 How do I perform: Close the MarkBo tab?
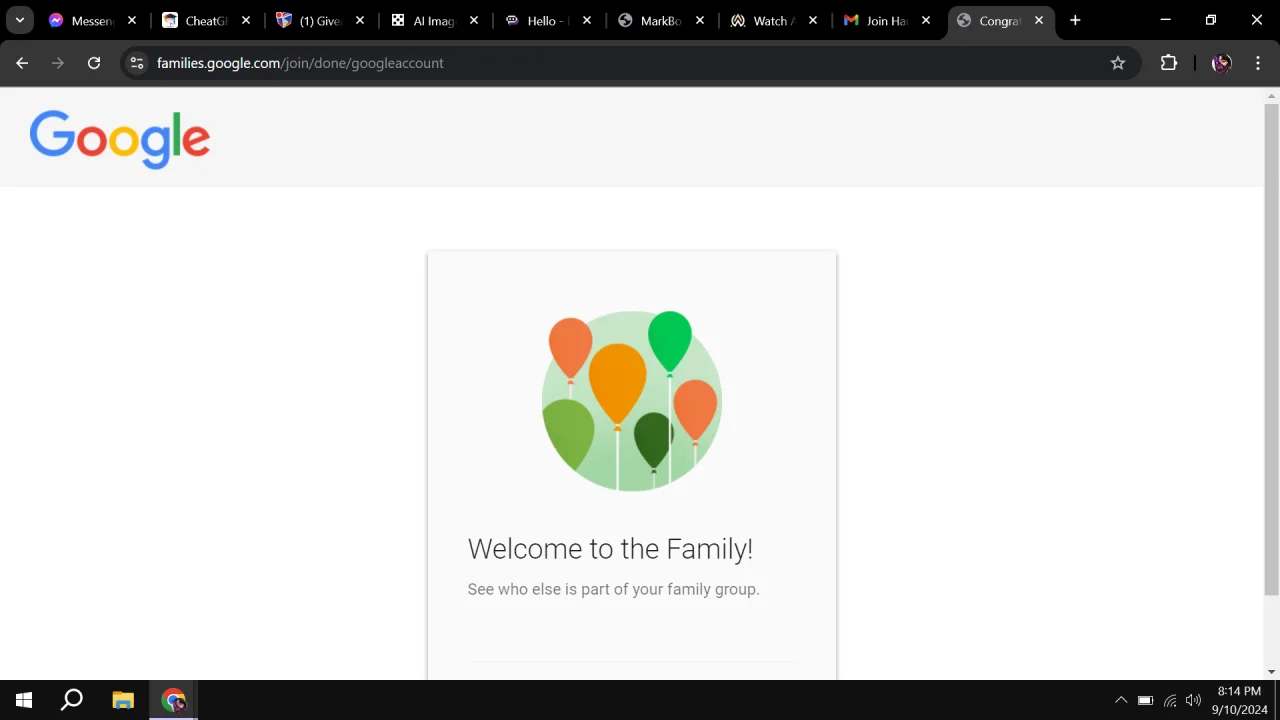(700, 20)
